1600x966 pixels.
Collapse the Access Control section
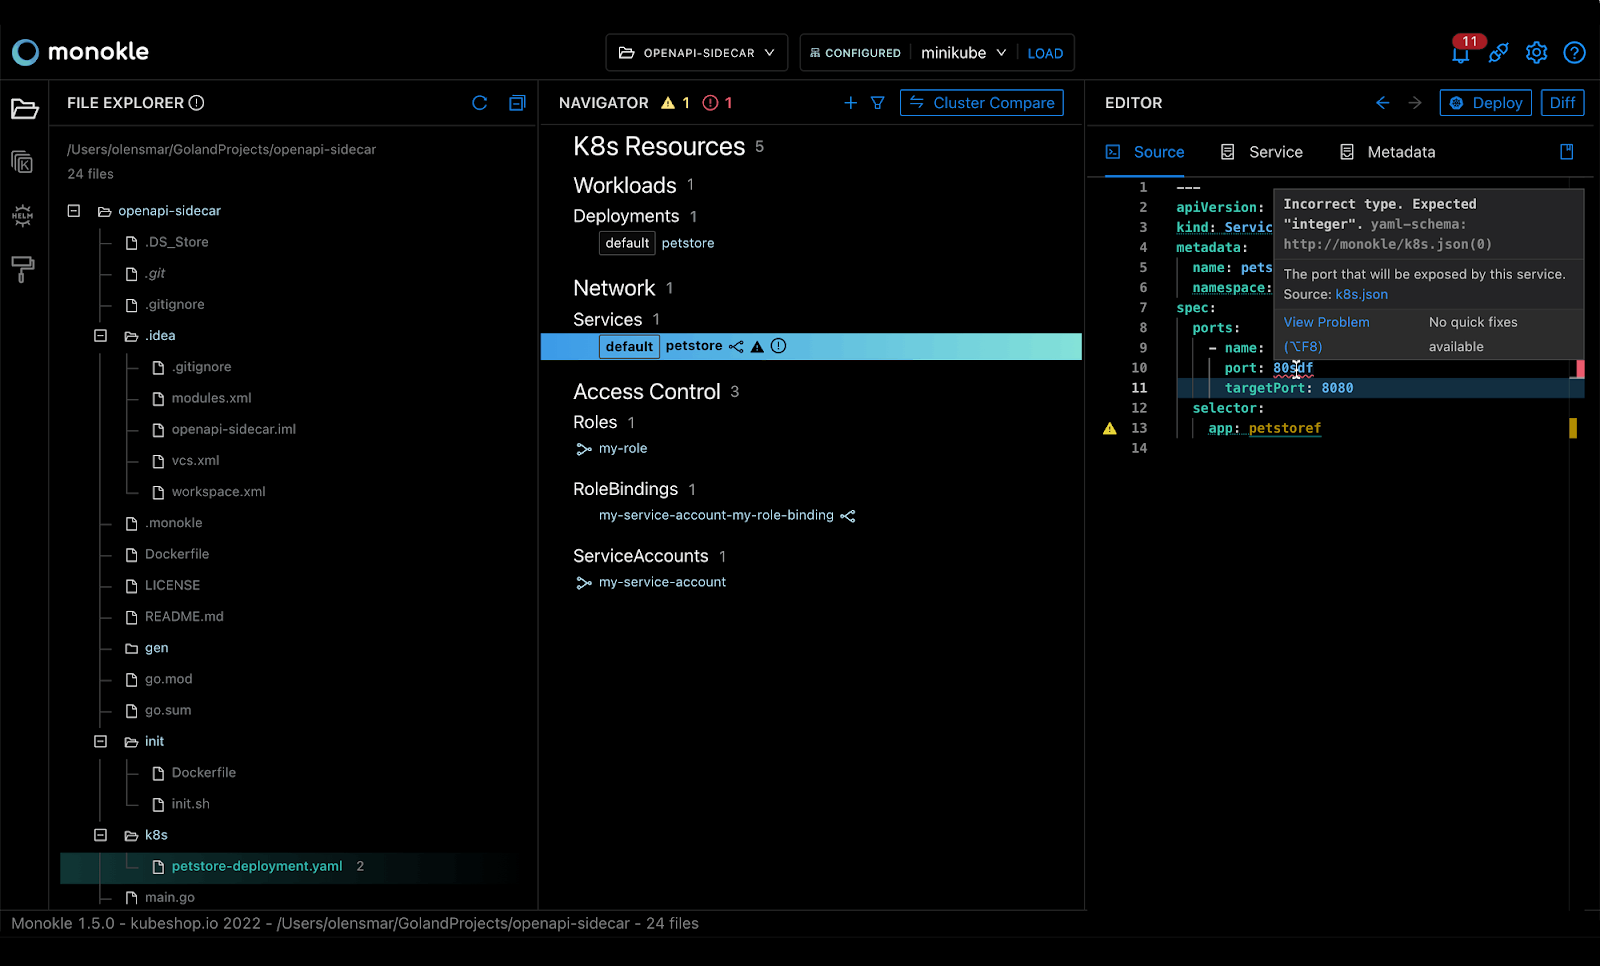pyautogui.click(x=647, y=392)
